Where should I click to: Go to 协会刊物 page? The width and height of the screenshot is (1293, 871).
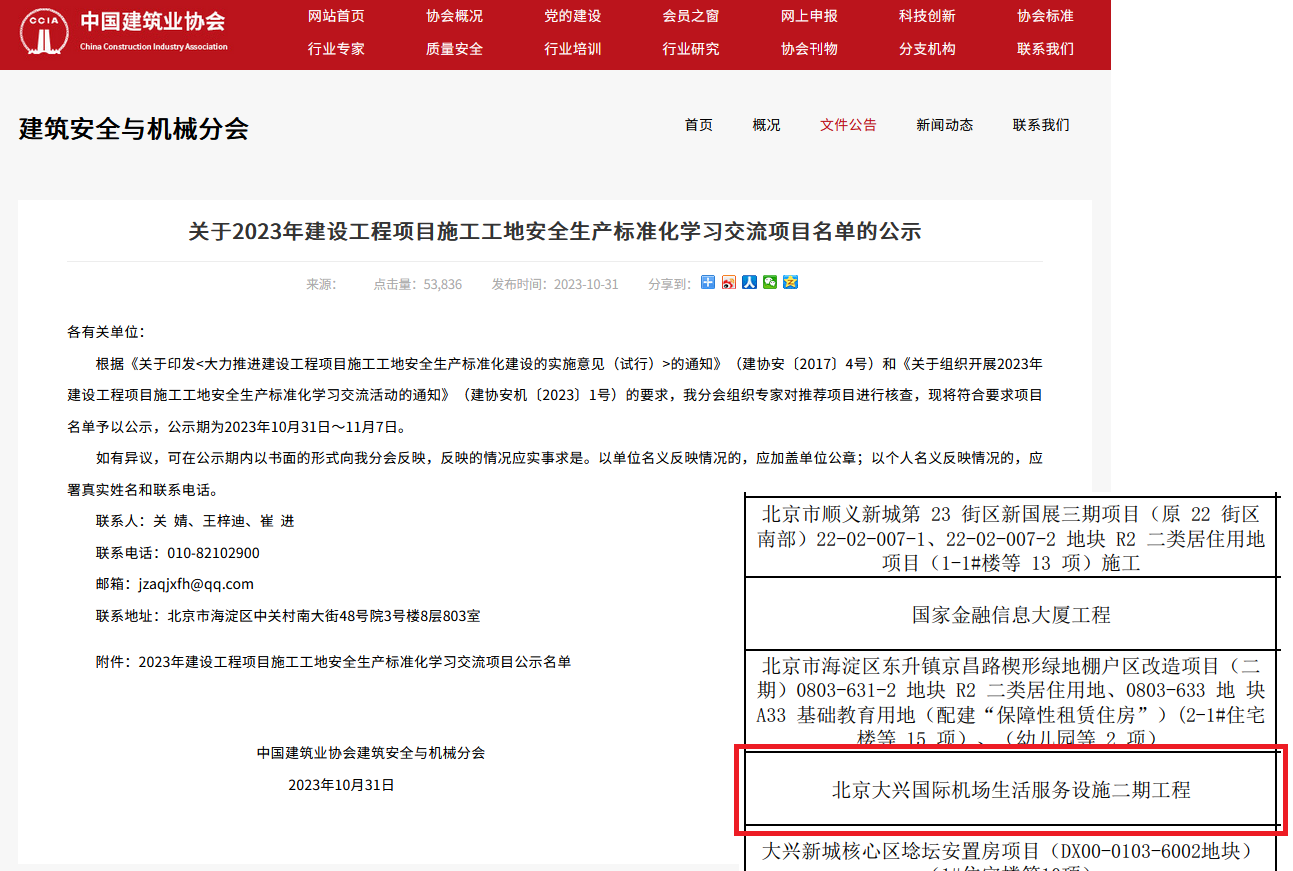[809, 48]
